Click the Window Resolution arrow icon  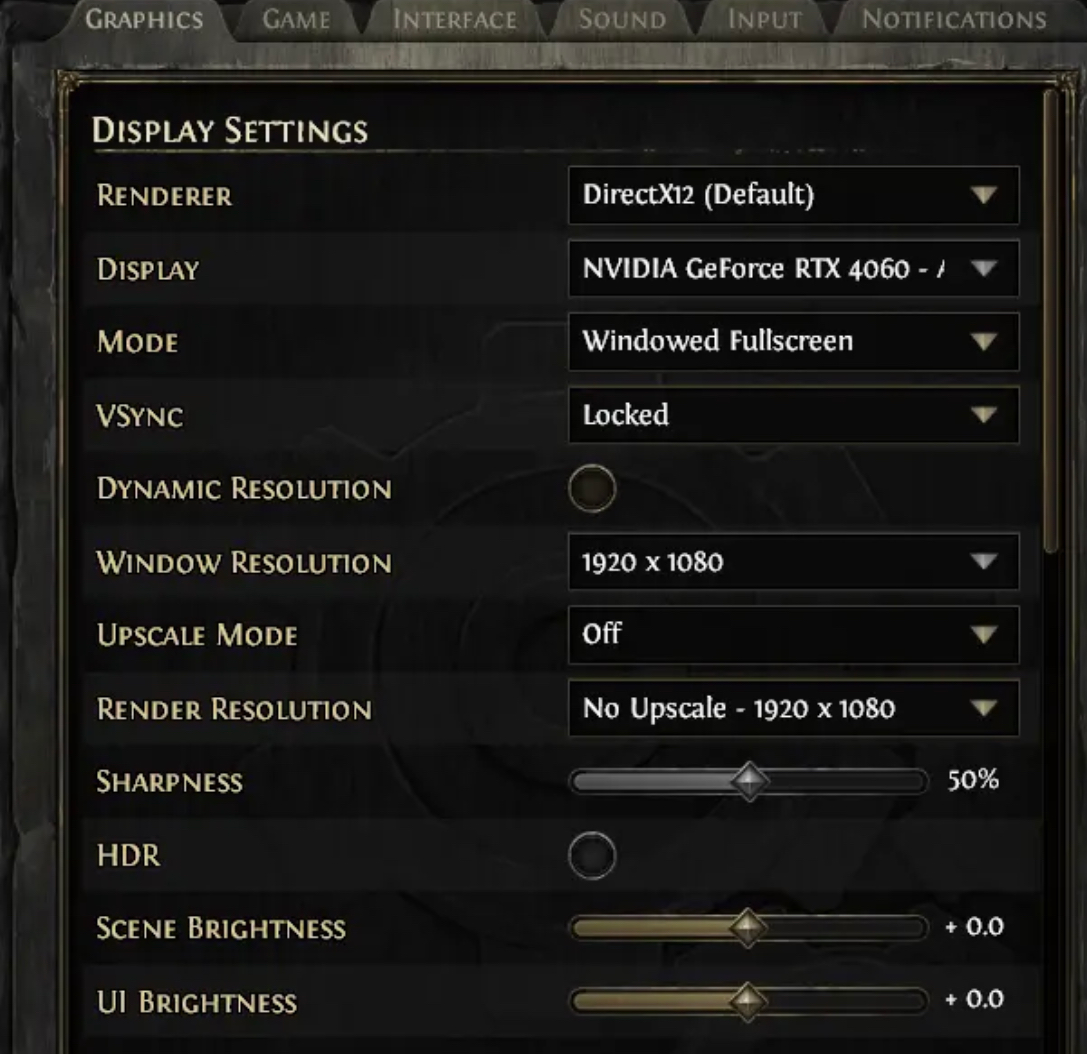(984, 561)
